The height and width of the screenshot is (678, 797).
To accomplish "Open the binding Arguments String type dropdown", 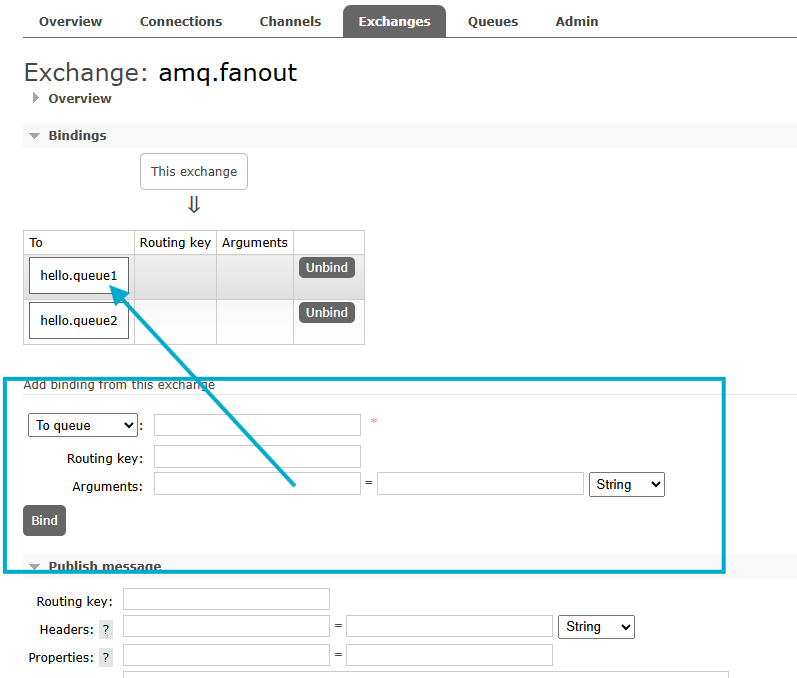I will [x=627, y=484].
